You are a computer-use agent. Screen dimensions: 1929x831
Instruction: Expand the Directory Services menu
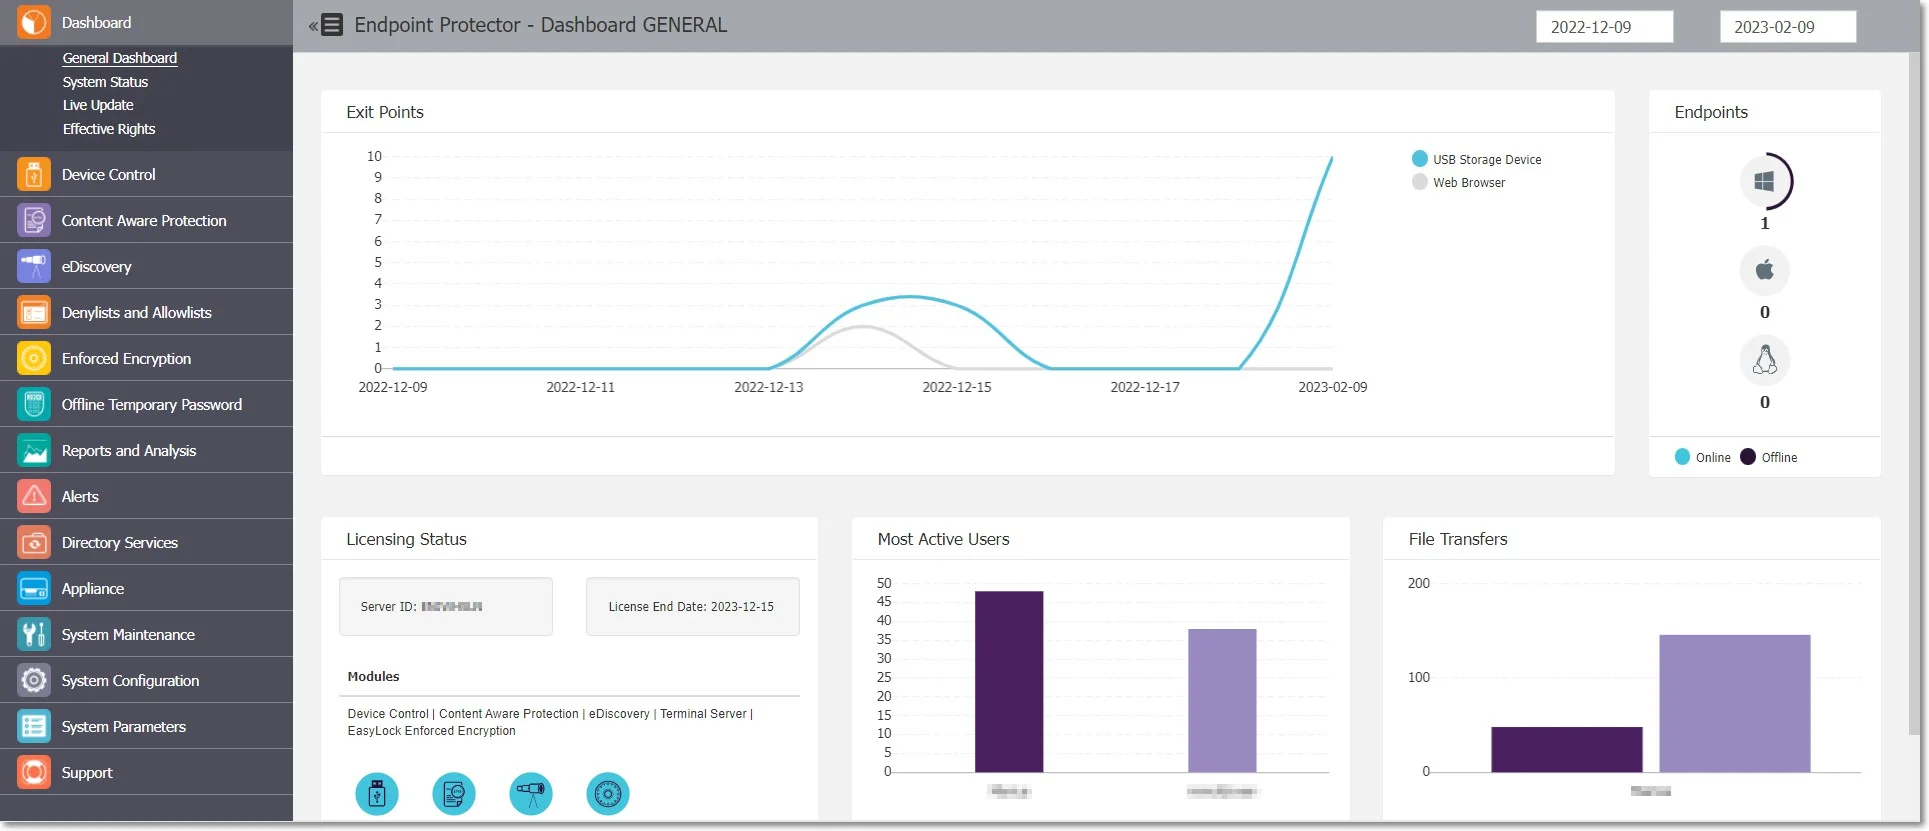pos(146,542)
